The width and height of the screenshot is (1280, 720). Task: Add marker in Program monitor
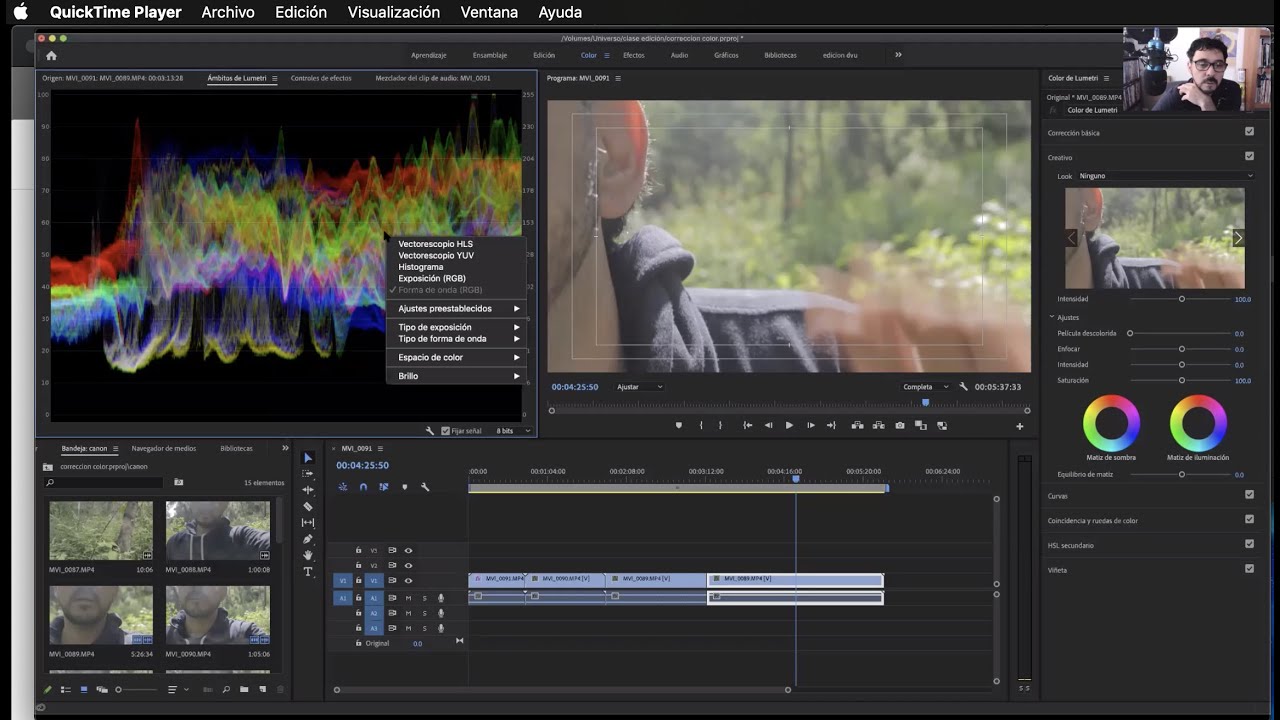[x=679, y=425]
